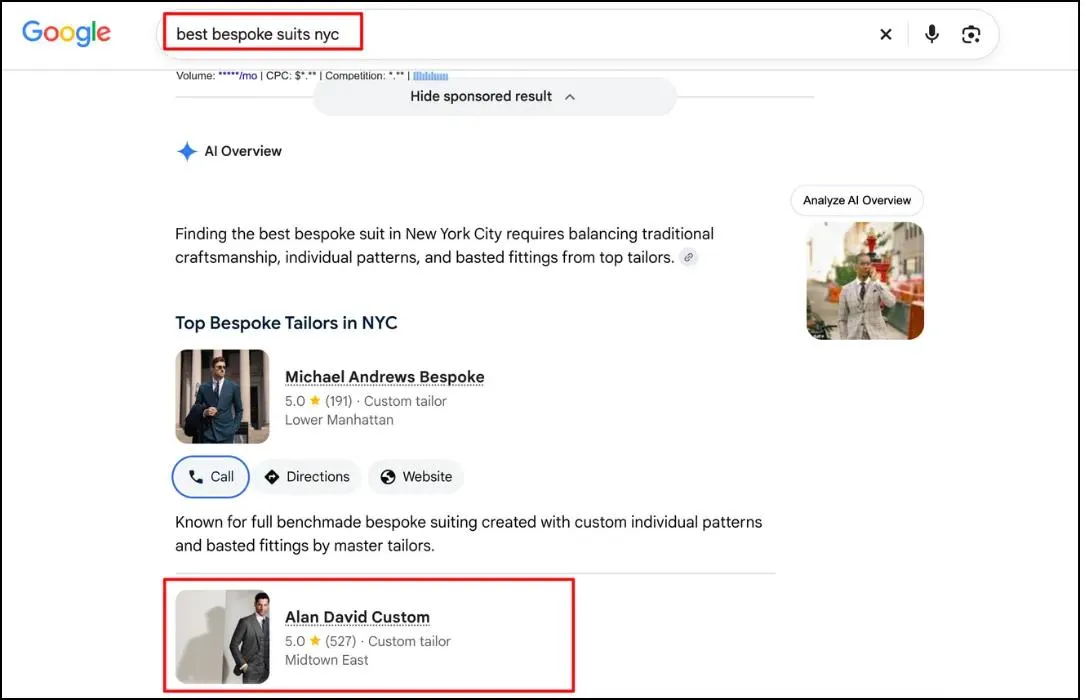This screenshot has height=700, width=1085.
Task: Click the 'Midtown East' location text
Action: click(x=327, y=660)
